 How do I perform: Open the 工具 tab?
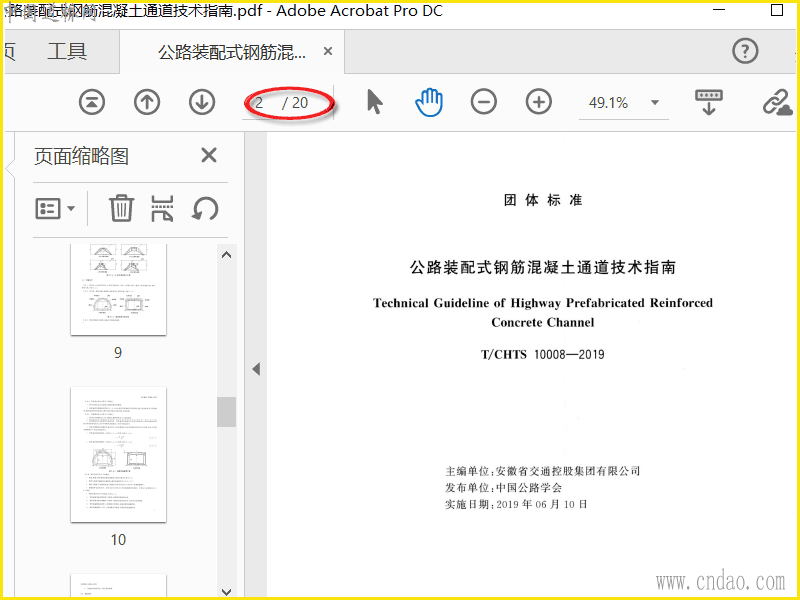pos(67,51)
